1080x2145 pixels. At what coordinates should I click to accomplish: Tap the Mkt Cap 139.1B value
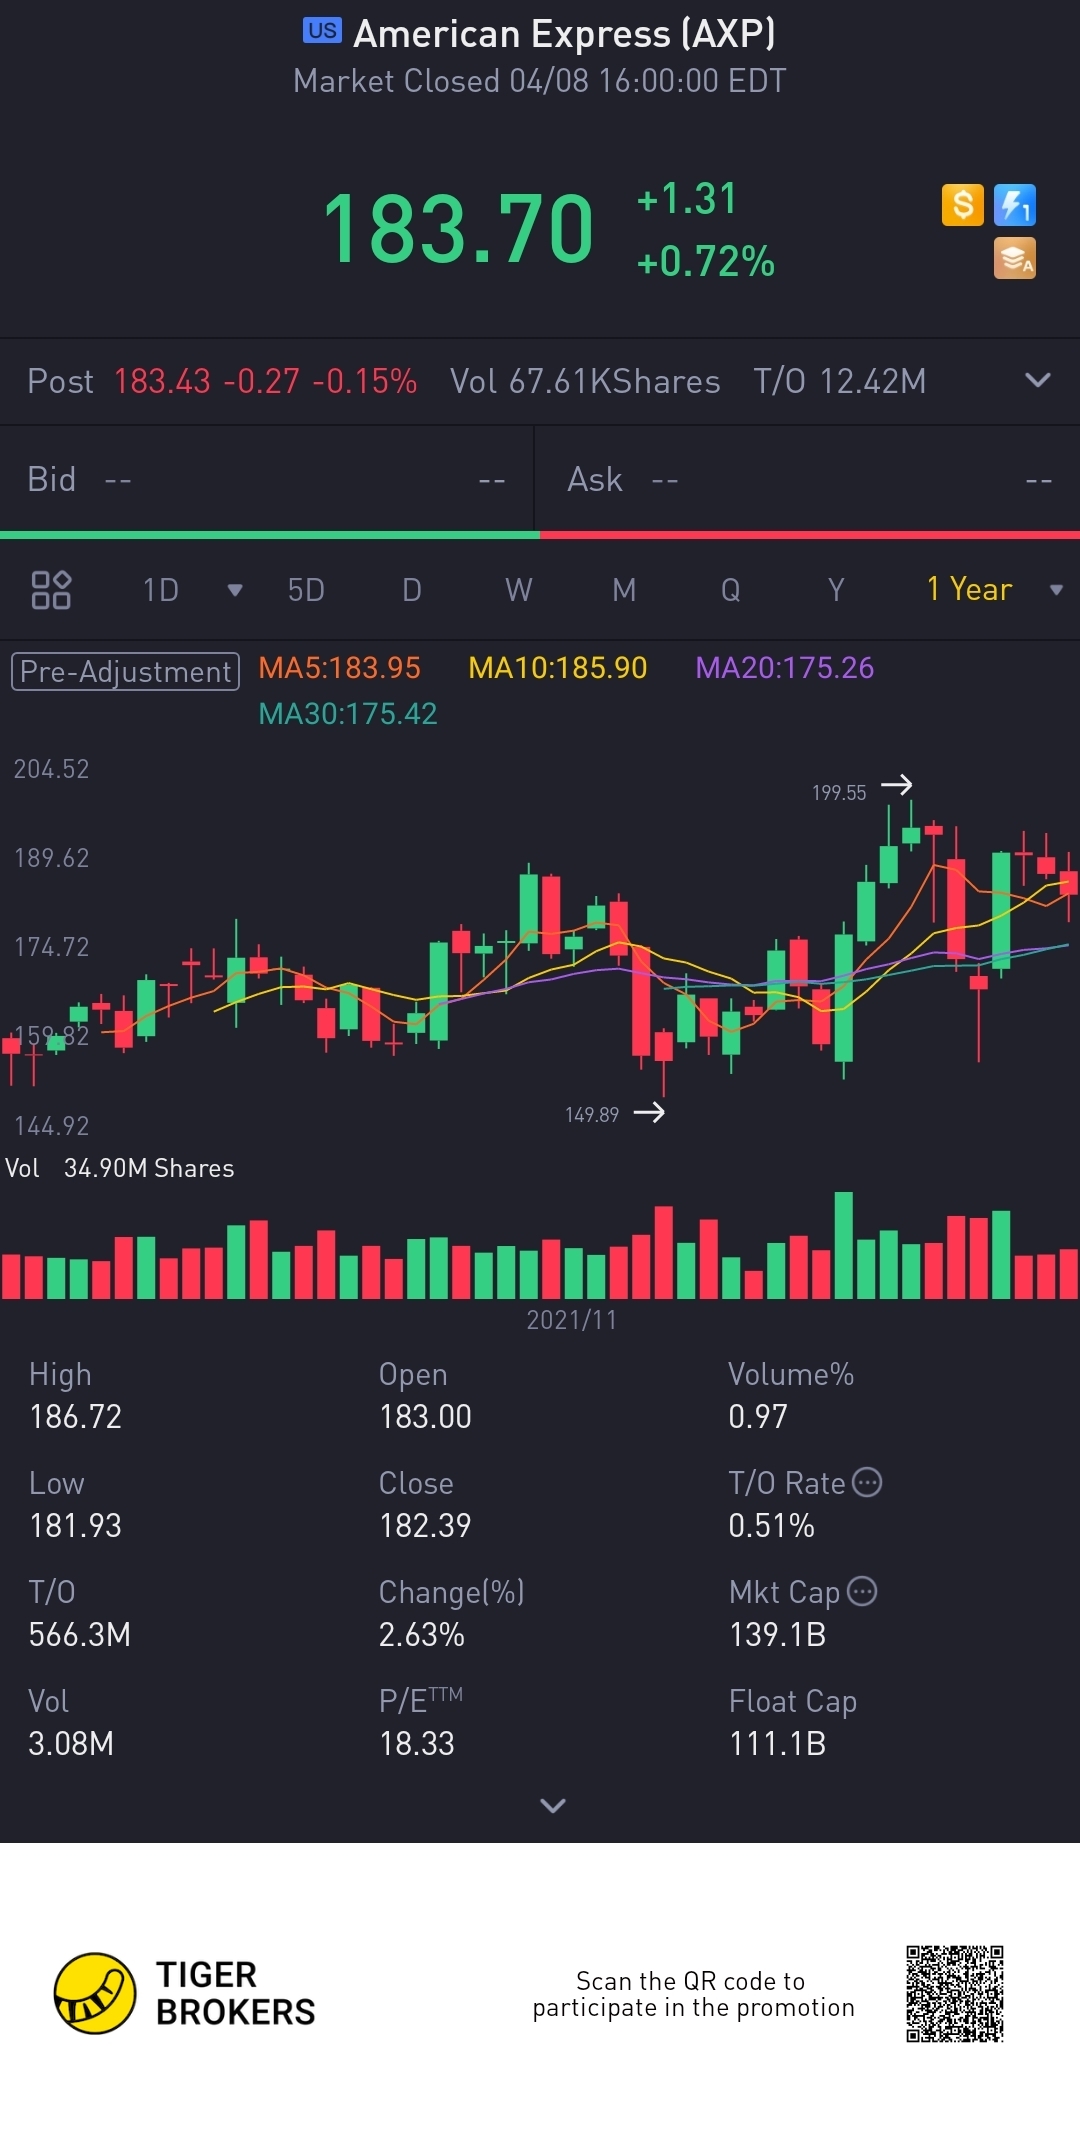778,1635
